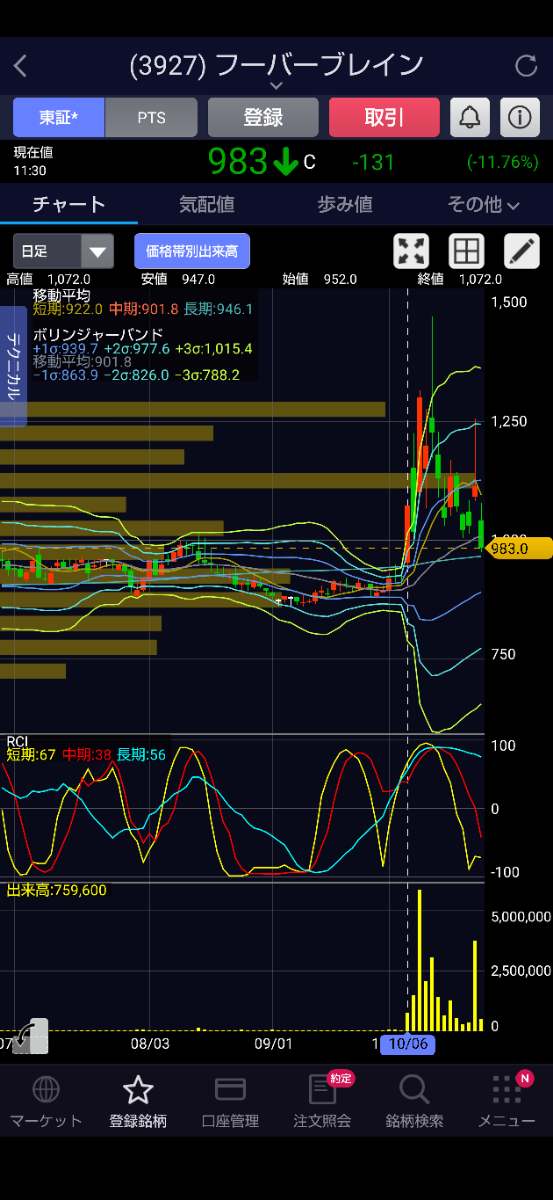Expand the その他 tab menu

[x=484, y=204]
